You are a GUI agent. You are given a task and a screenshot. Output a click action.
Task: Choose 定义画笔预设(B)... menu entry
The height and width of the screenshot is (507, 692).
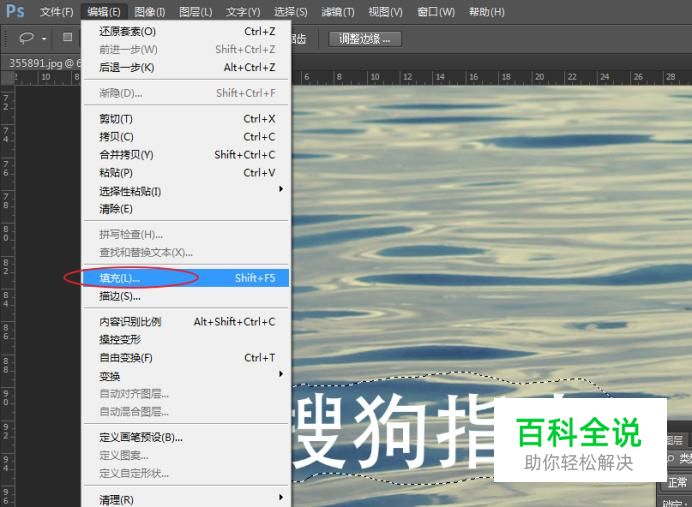click(x=186, y=437)
